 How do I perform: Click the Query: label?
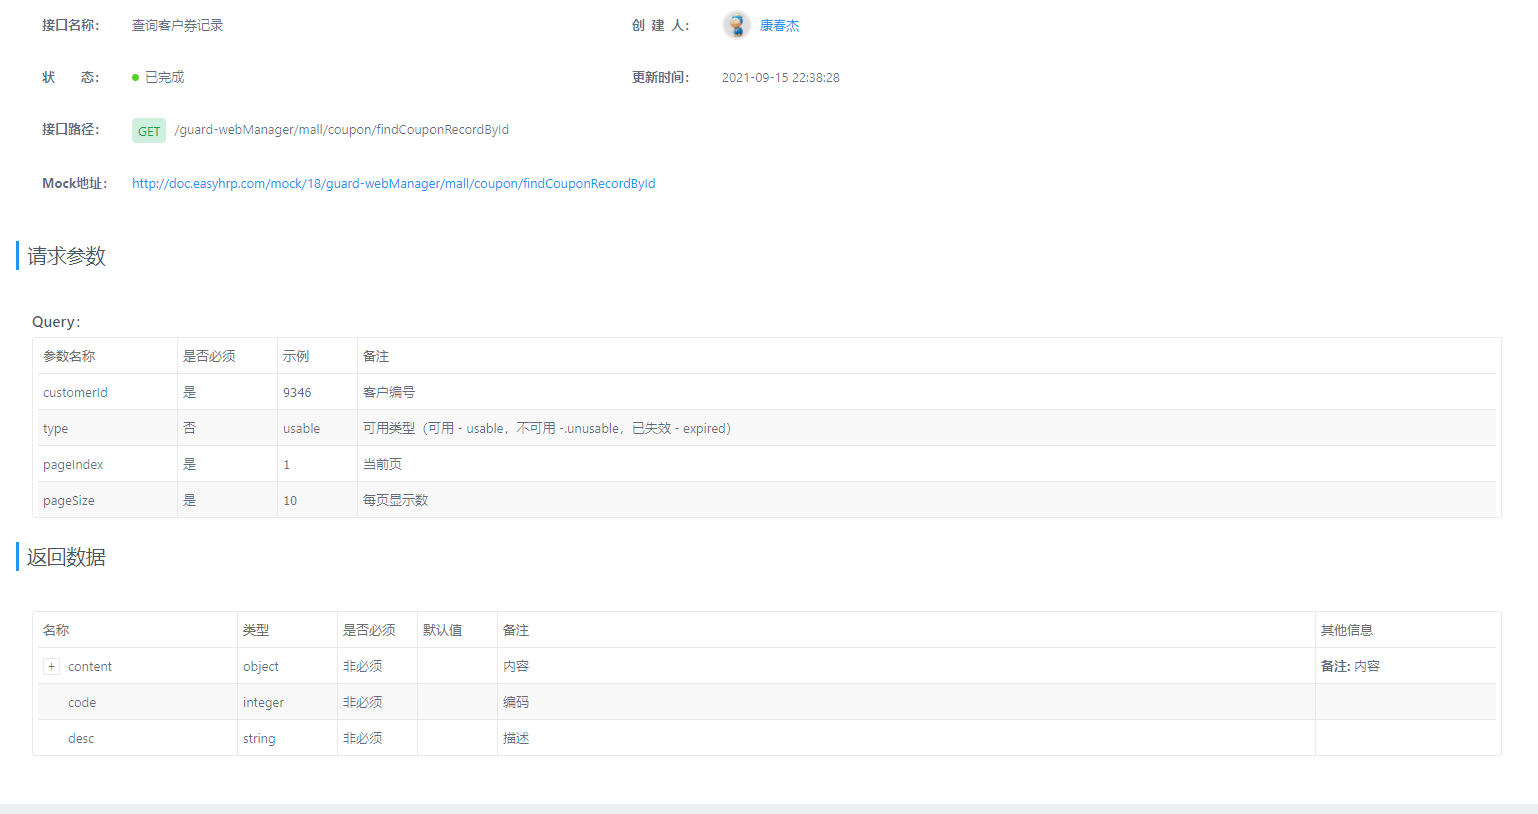(x=56, y=322)
